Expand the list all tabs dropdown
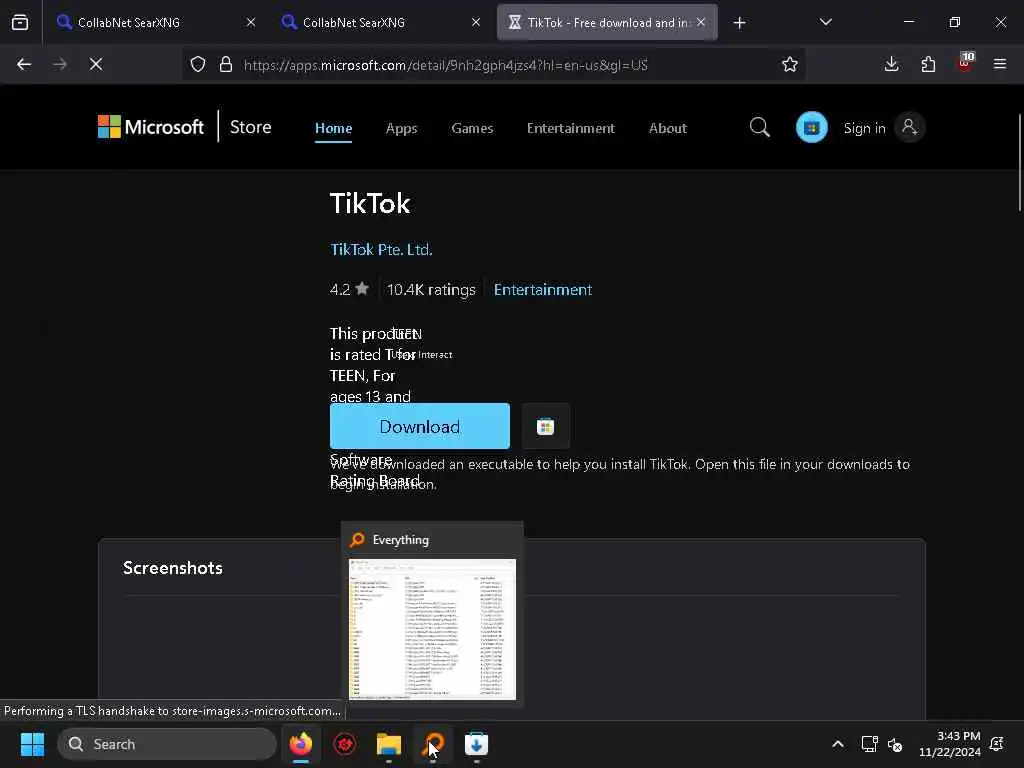Screen dimensions: 1024x768 [825, 22]
